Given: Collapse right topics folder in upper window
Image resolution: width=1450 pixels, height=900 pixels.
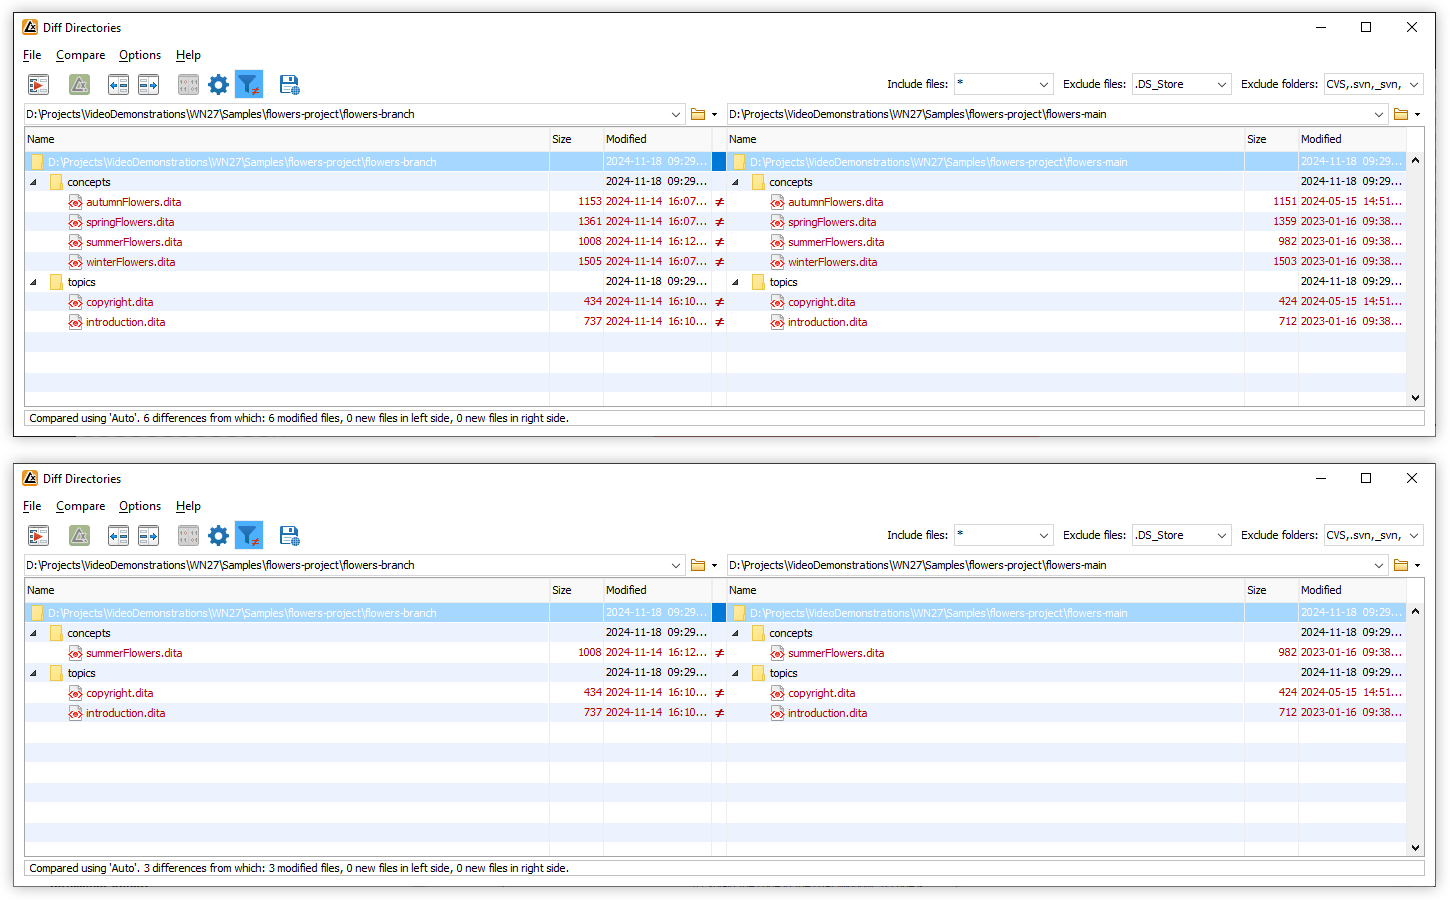Looking at the screenshot, I should 735,282.
